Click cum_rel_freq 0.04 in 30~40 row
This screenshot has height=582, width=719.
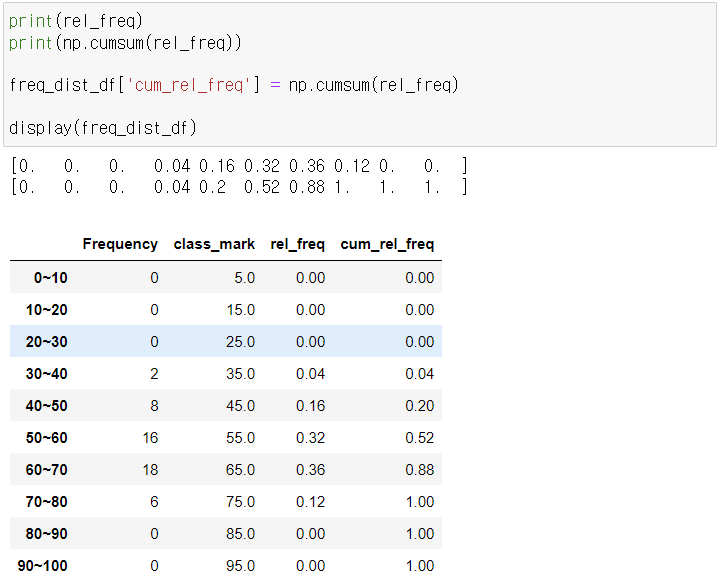pyautogui.click(x=420, y=374)
